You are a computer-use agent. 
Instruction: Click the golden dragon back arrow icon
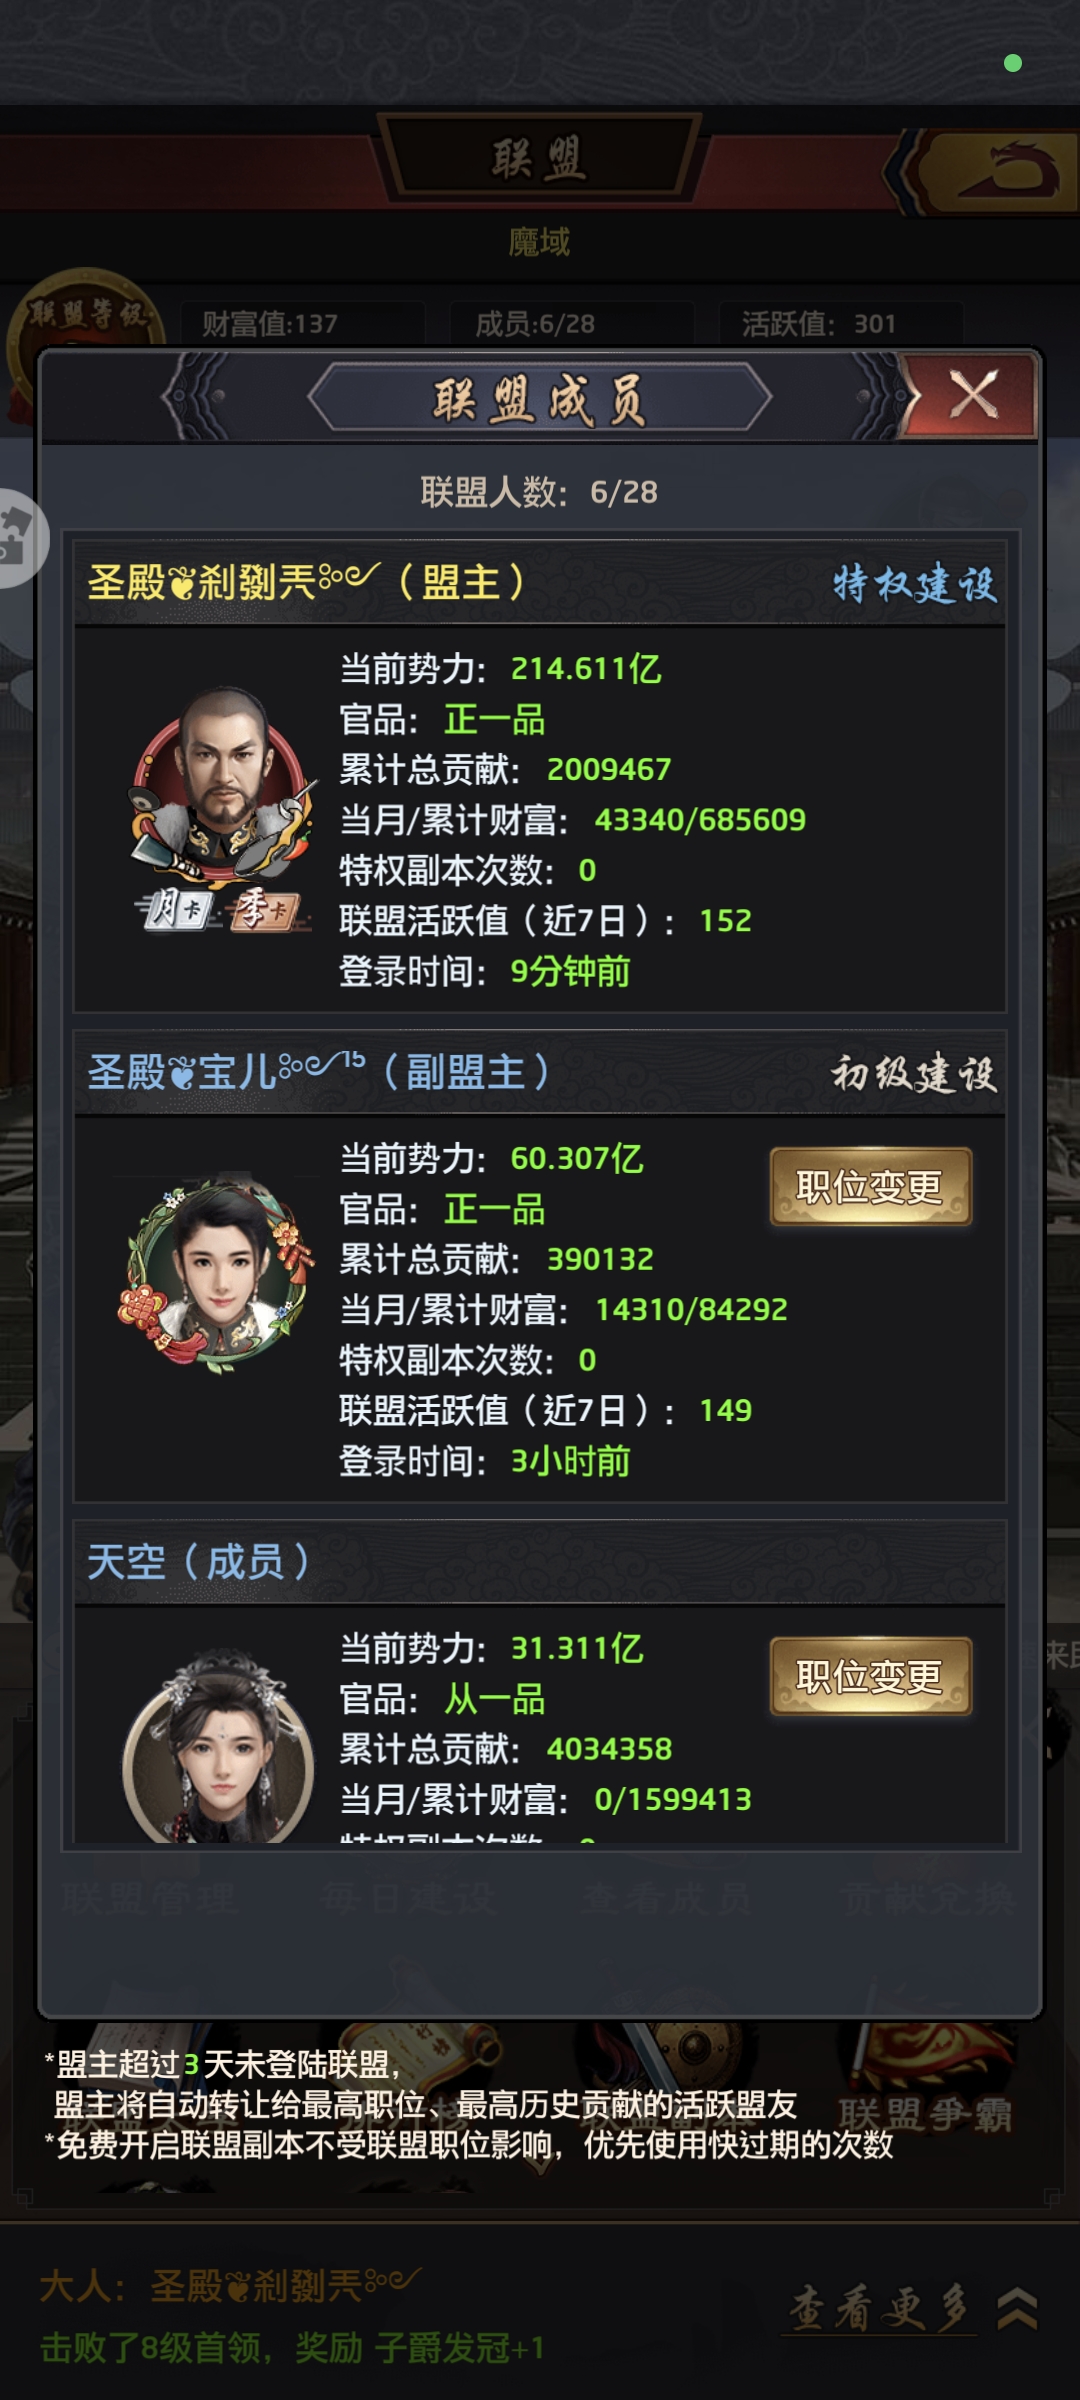tap(1000, 171)
